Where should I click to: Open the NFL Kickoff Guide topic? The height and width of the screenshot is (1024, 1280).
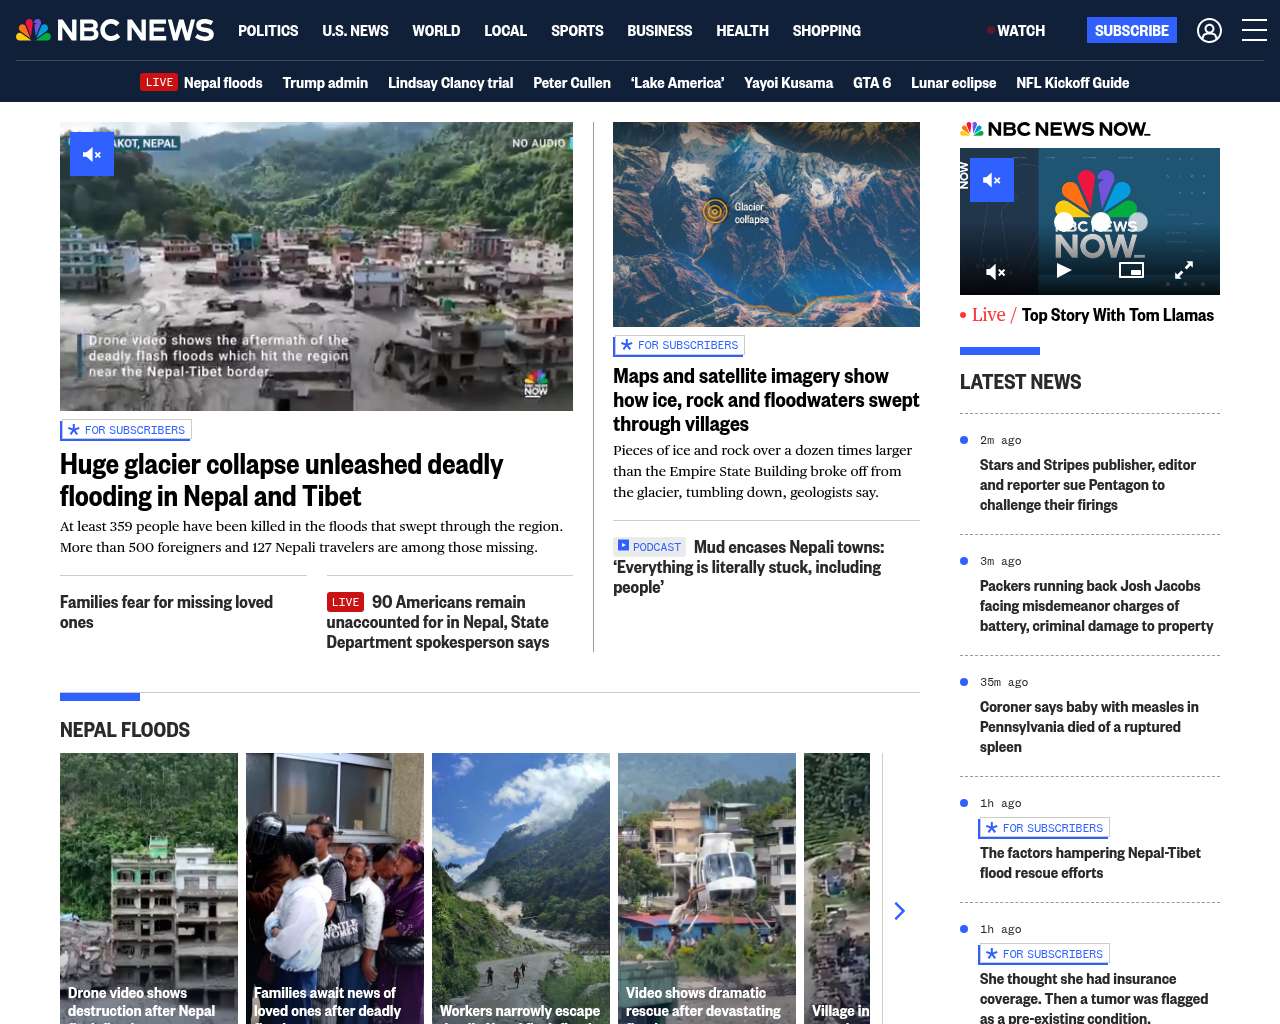pos(1072,83)
